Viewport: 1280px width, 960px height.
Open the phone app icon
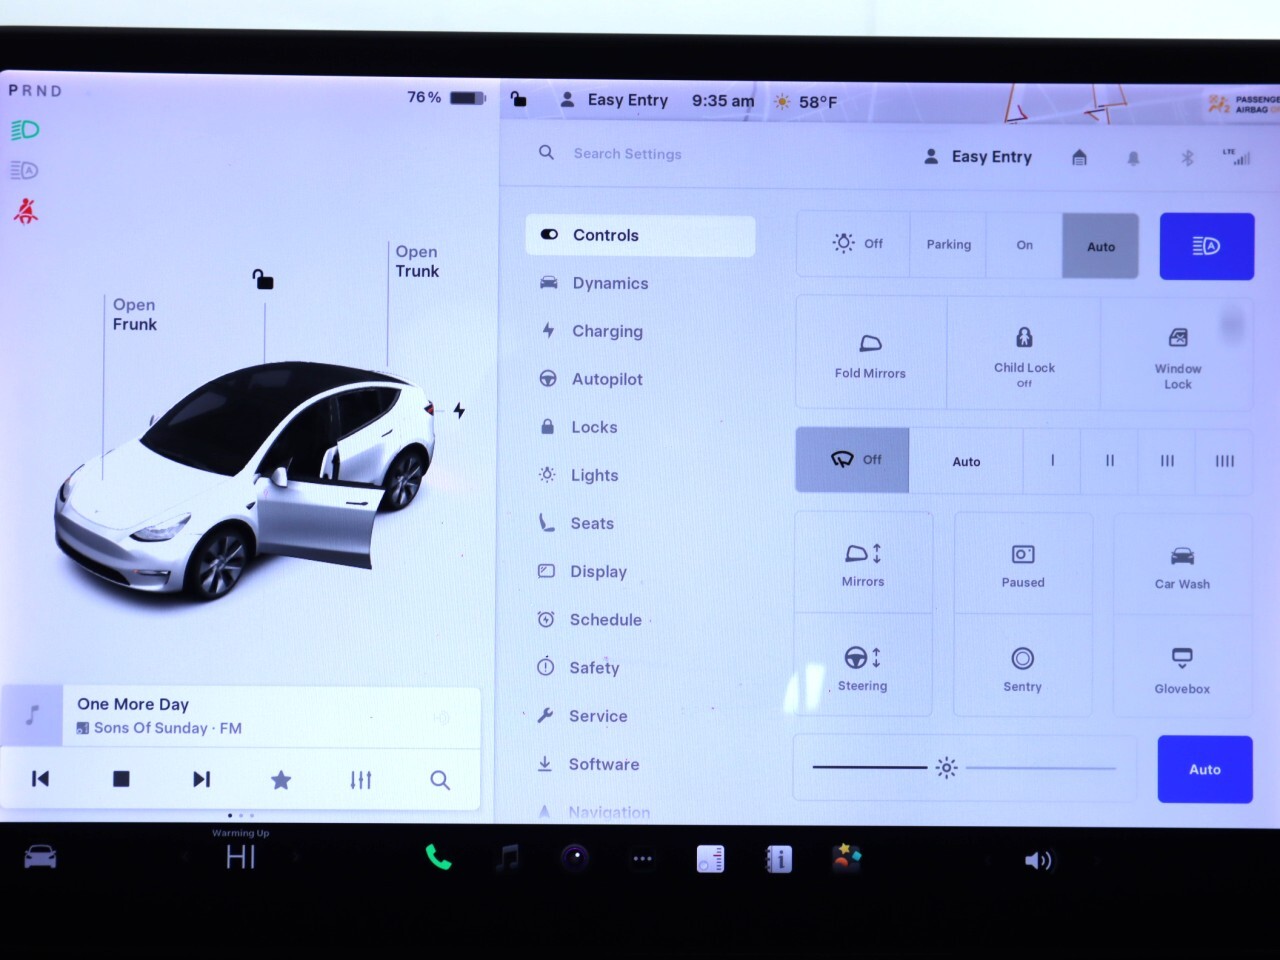pyautogui.click(x=438, y=858)
